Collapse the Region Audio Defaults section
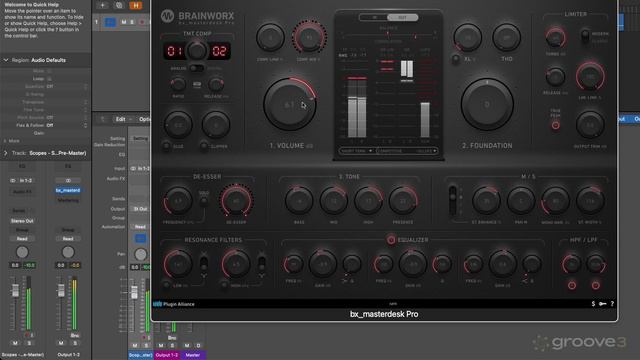The image size is (640, 360). click(x=6, y=60)
